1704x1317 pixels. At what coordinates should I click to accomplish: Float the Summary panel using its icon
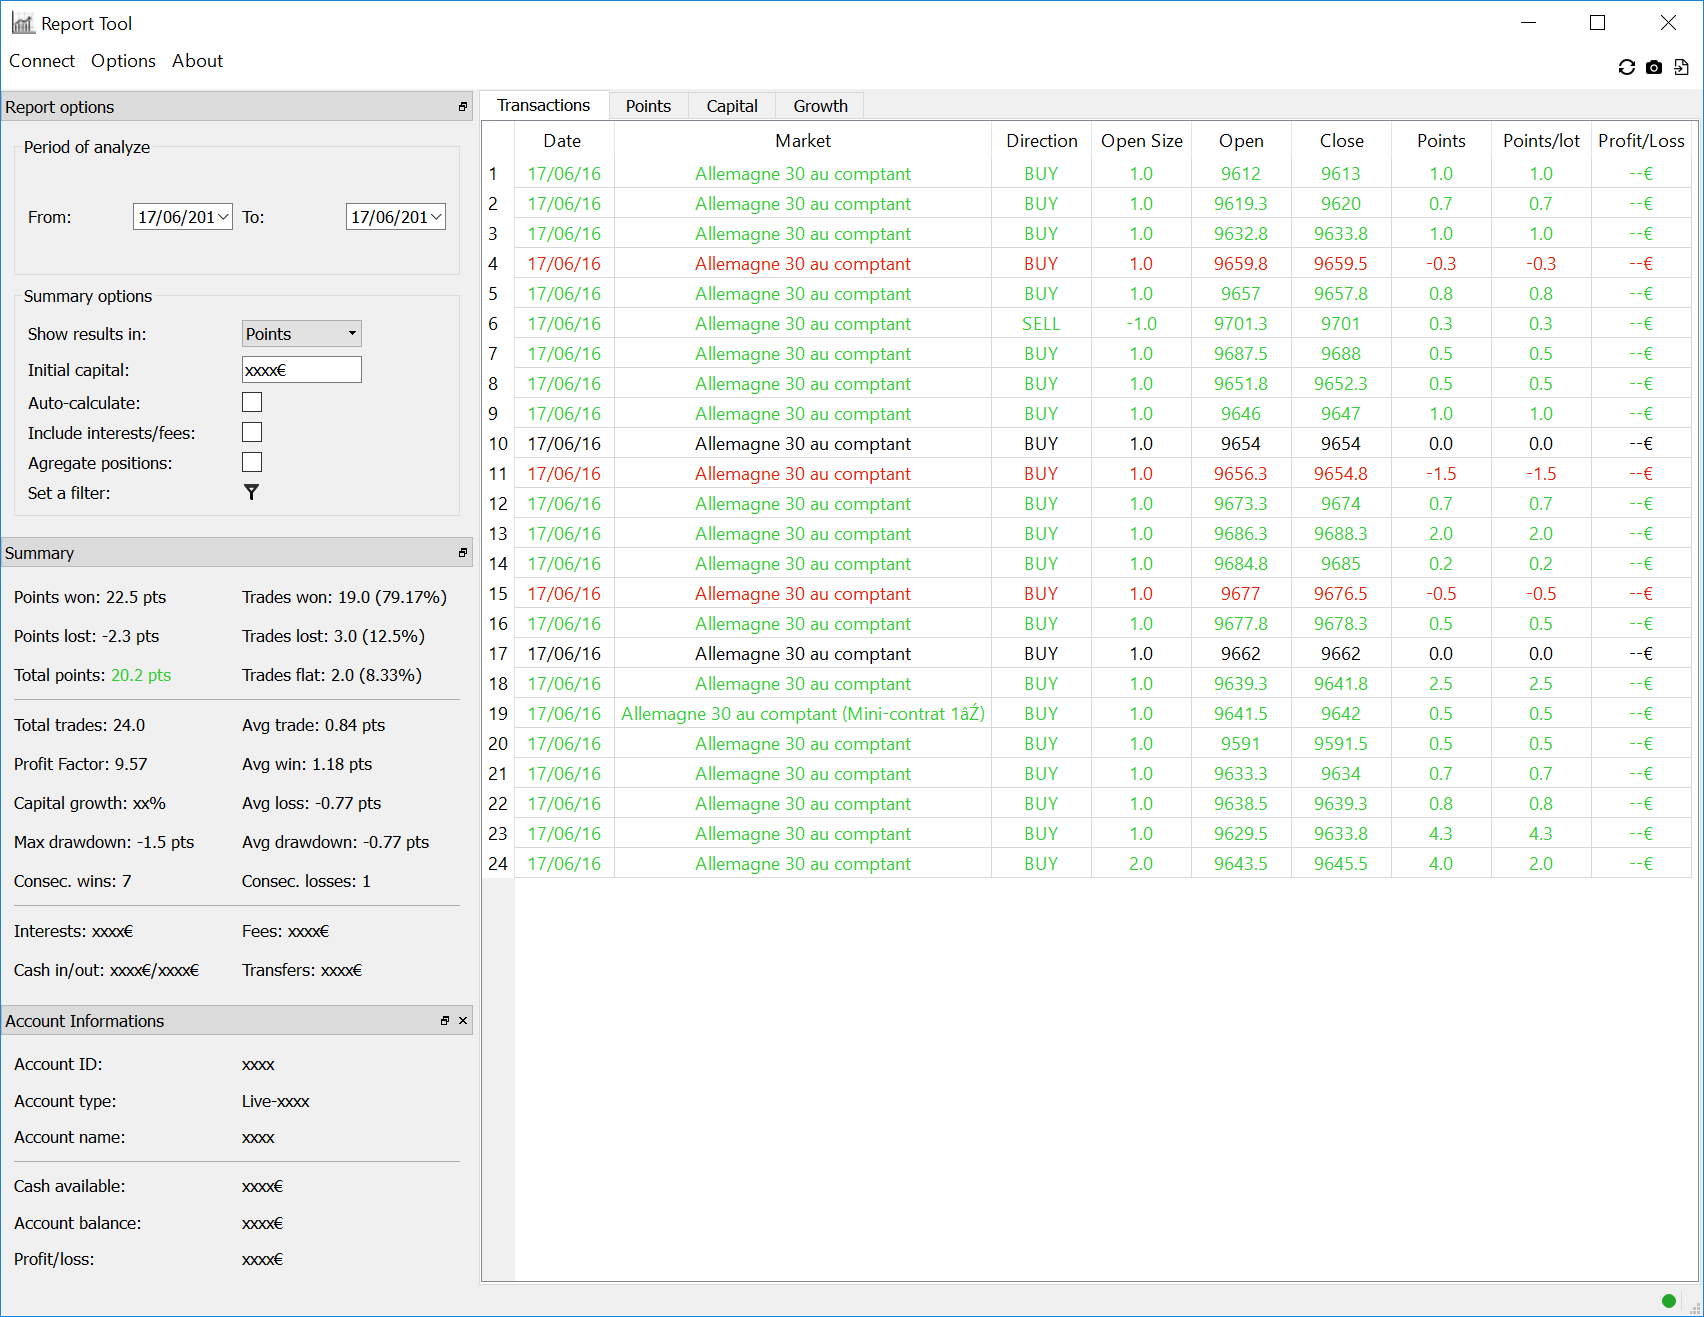462,553
